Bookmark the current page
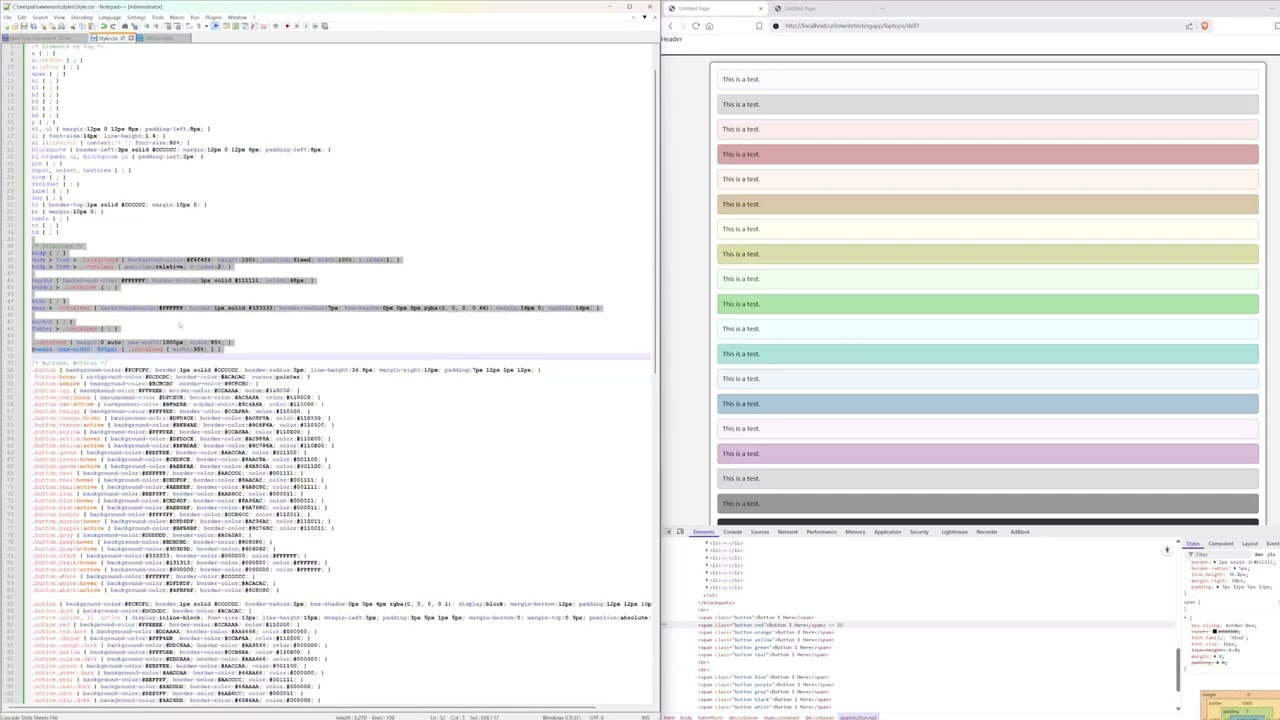Viewport: 1280px width, 720px height. 759,26
